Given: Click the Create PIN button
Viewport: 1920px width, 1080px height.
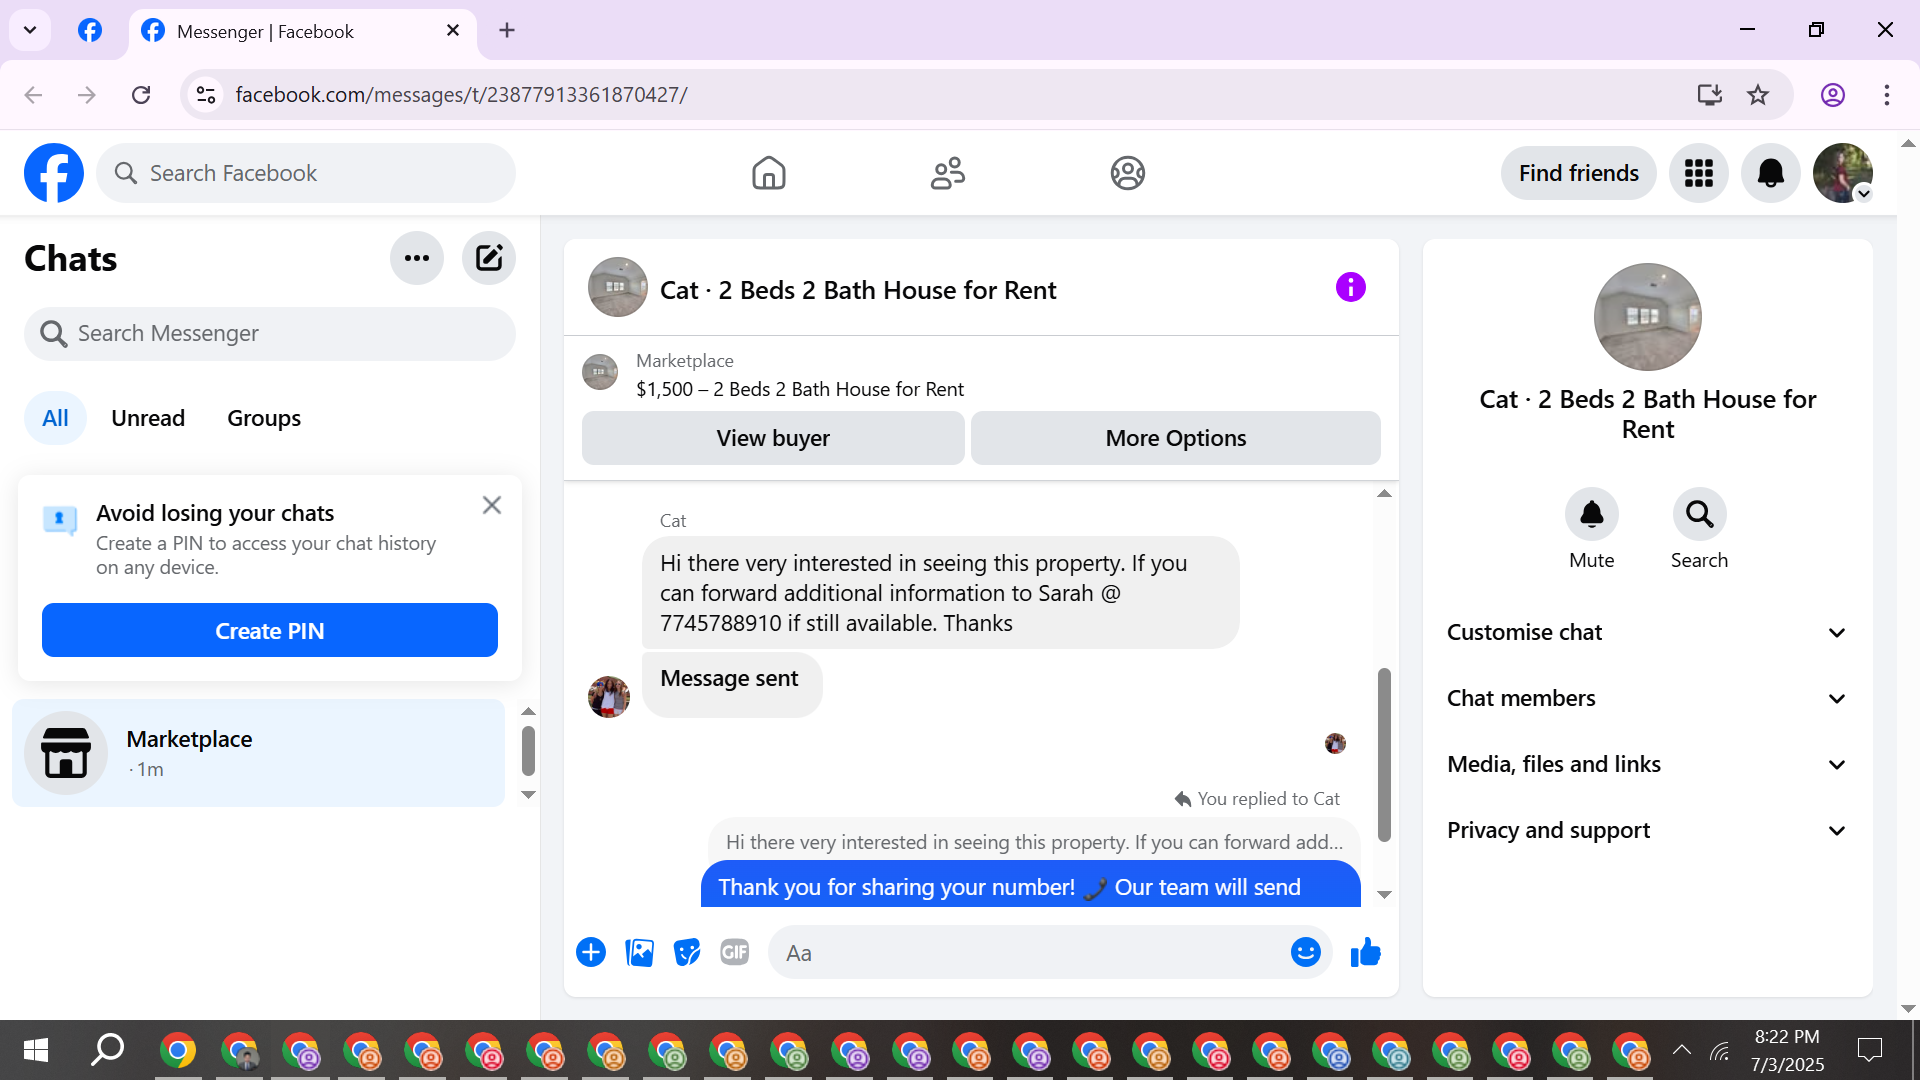Looking at the screenshot, I should pos(270,631).
